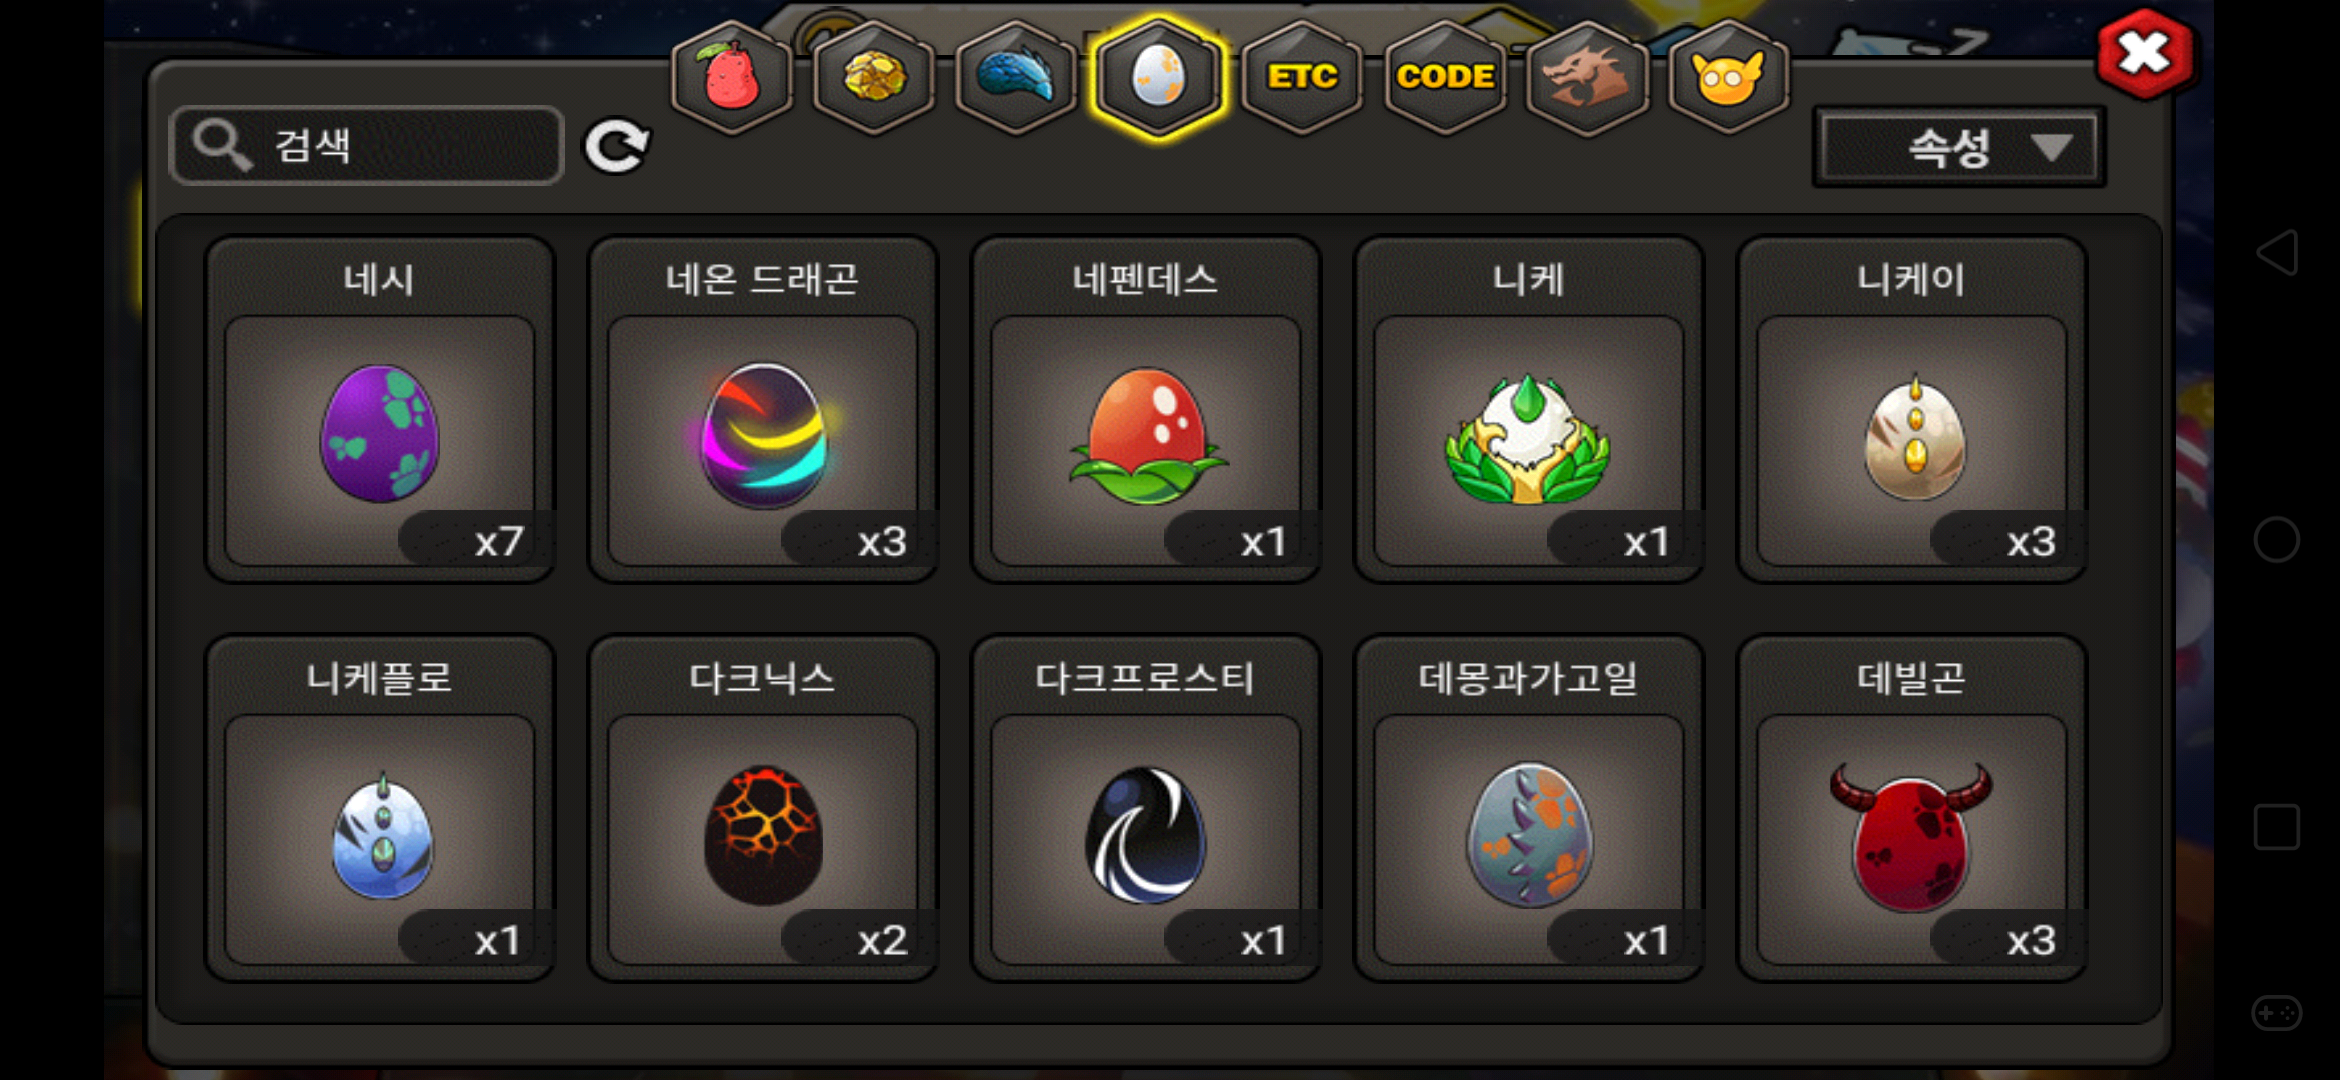Image resolution: width=2340 pixels, height=1080 pixels.
Task: Select the 데빌곤 horned red egg
Action: pos(1912,808)
